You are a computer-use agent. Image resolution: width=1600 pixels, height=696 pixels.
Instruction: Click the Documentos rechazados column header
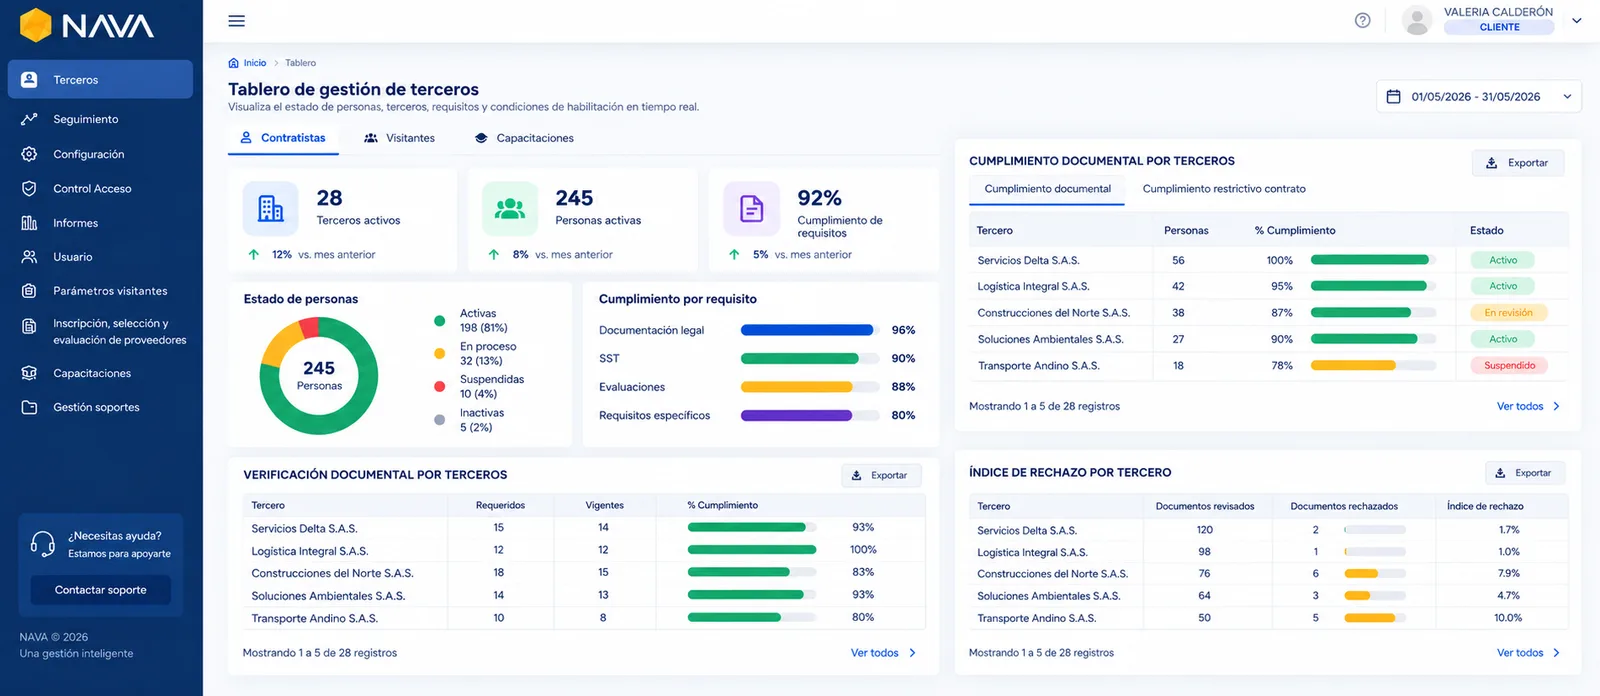point(1344,506)
